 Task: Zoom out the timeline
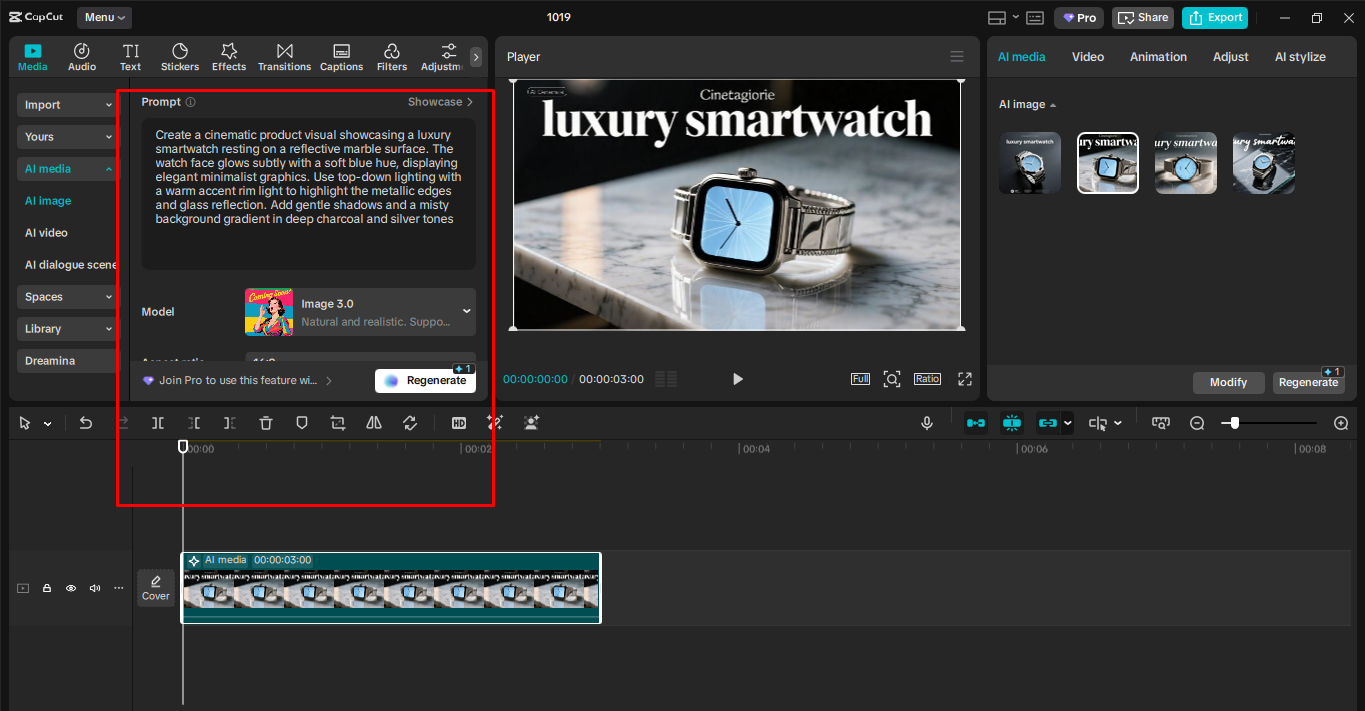pyautogui.click(x=1197, y=423)
